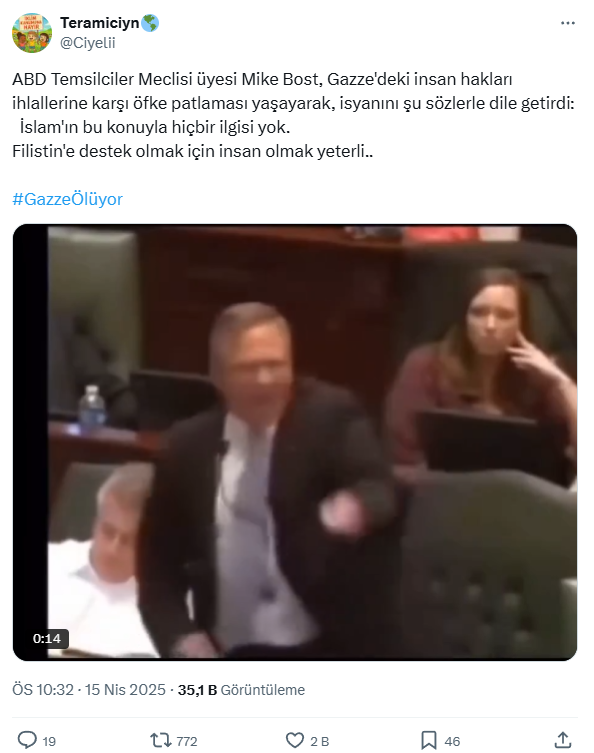Click the share upload icon
Image resolution: width=594 pixels, height=753 pixels.
[x=563, y=740]
